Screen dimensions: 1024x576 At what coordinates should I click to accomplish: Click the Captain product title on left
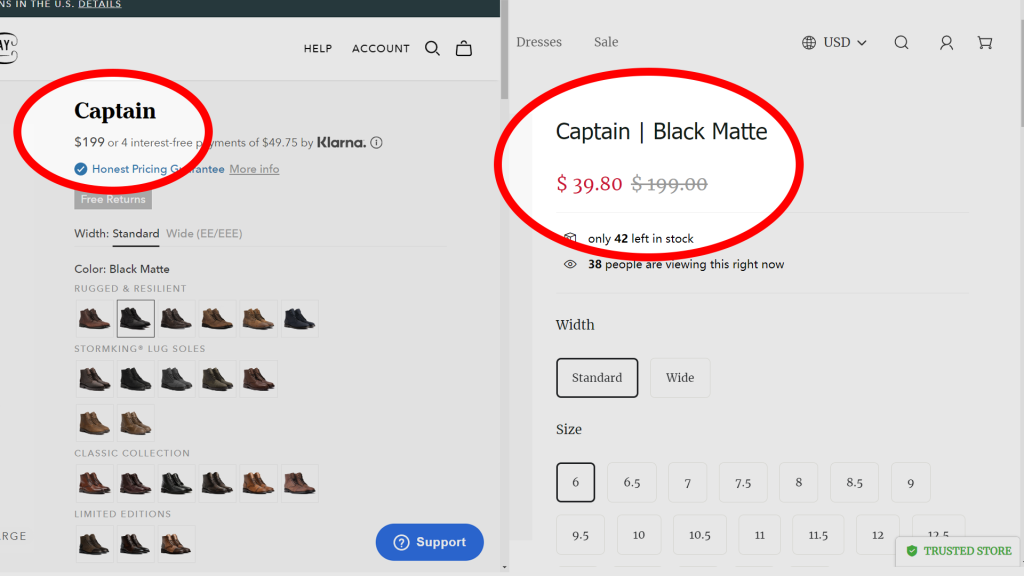point(115,111)
